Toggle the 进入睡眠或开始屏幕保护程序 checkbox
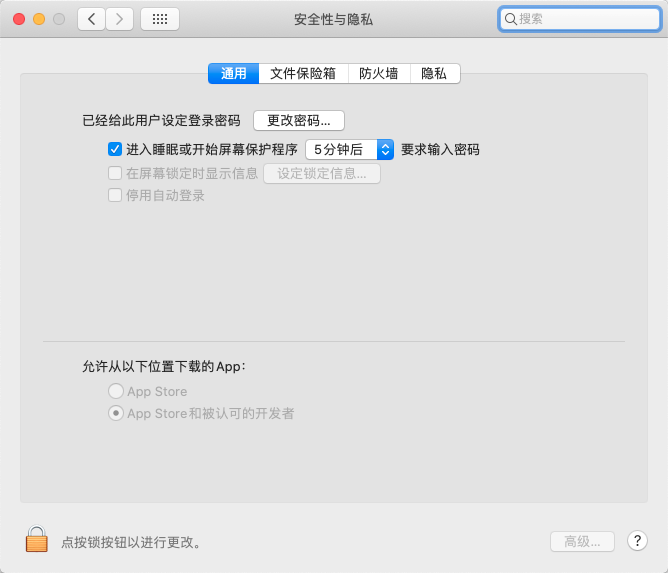The width and height of the screenshot is (668, 573). click(x=114, y=150)
